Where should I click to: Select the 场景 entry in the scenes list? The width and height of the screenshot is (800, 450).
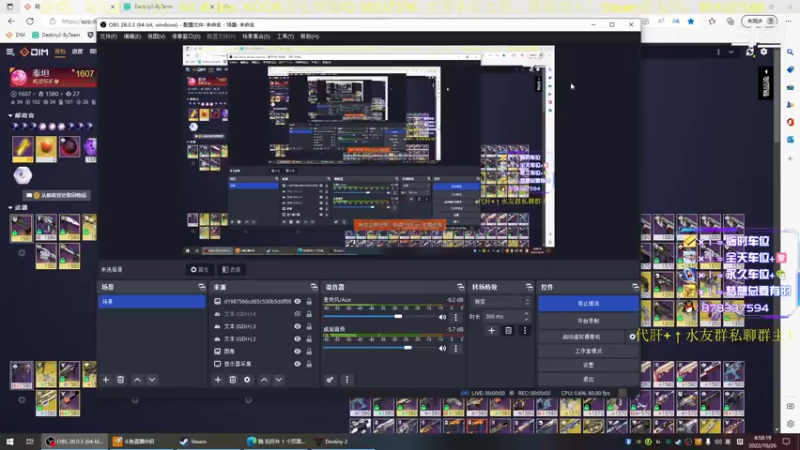coord(152,302)
